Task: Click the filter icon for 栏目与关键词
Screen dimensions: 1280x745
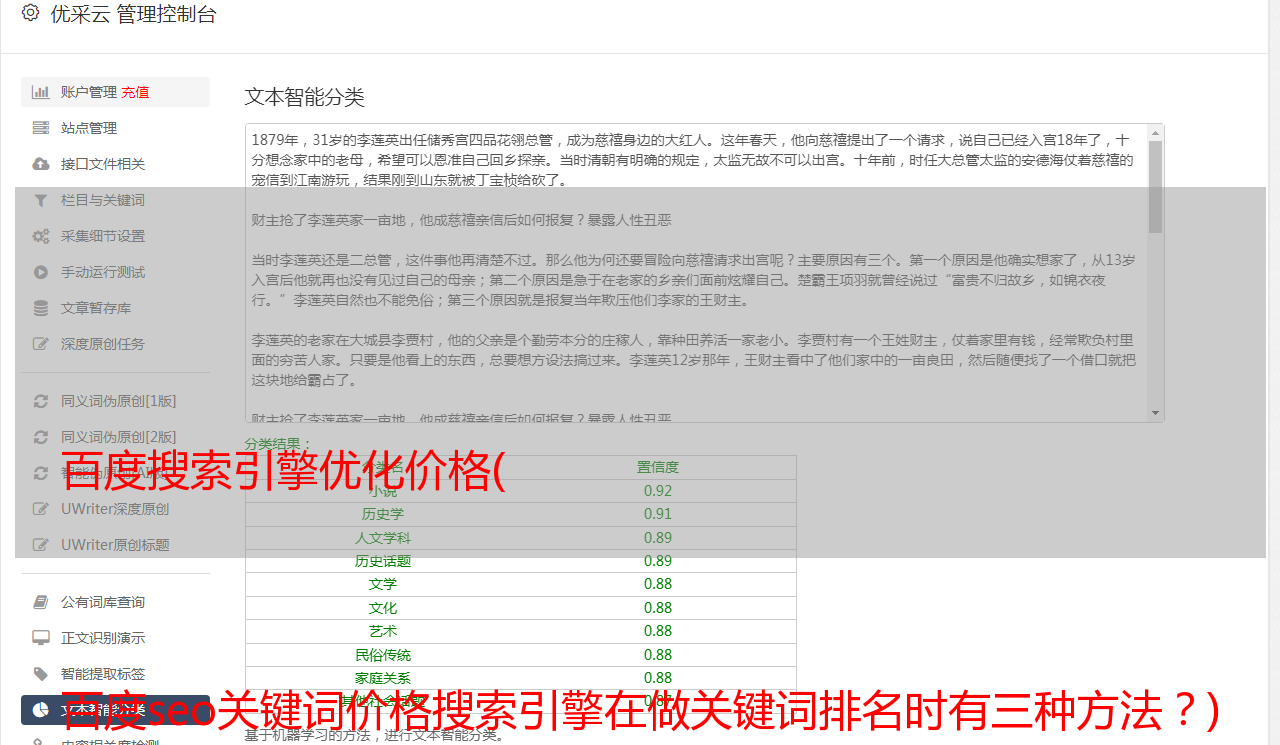Action: click(x=41, y=200)
